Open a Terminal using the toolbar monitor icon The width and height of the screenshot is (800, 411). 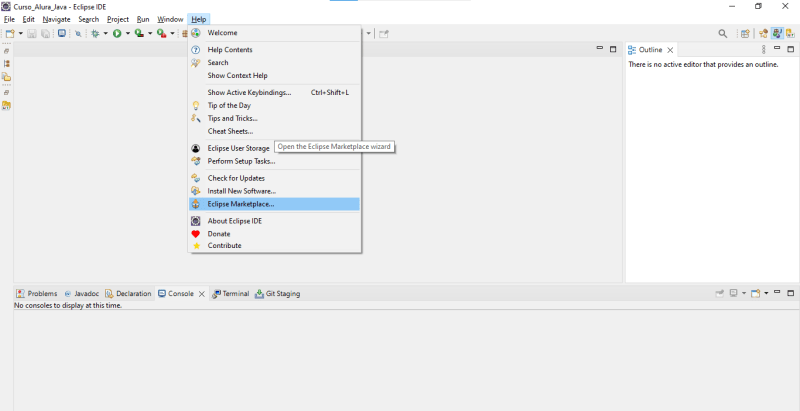pyautogui.click(x=61, y=34)
